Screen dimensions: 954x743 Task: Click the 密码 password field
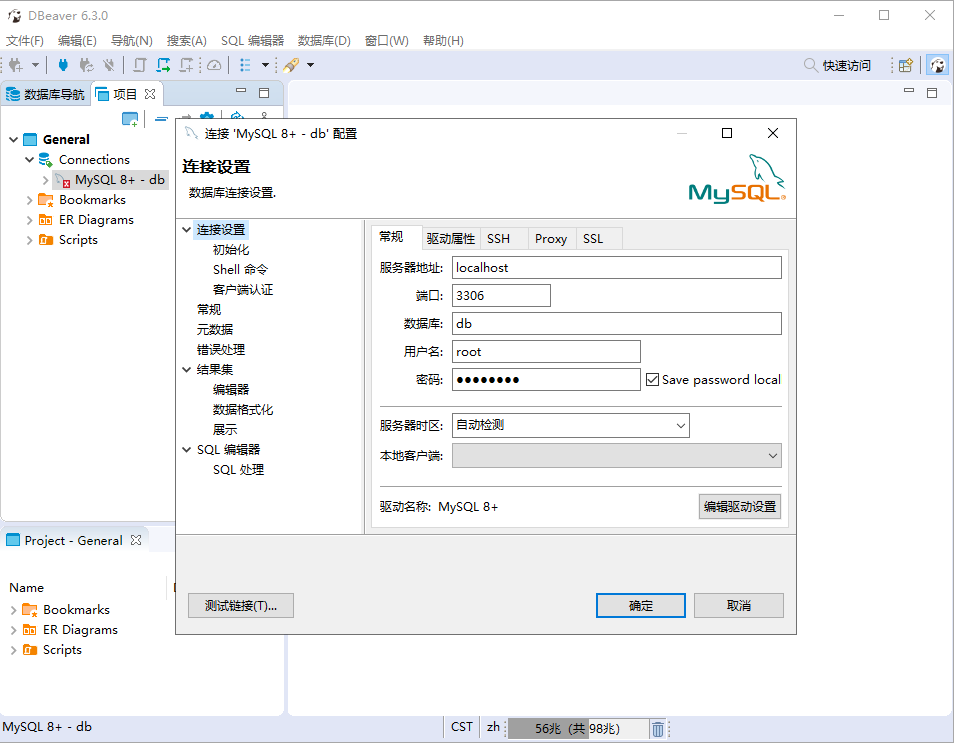tap(546, 380)
